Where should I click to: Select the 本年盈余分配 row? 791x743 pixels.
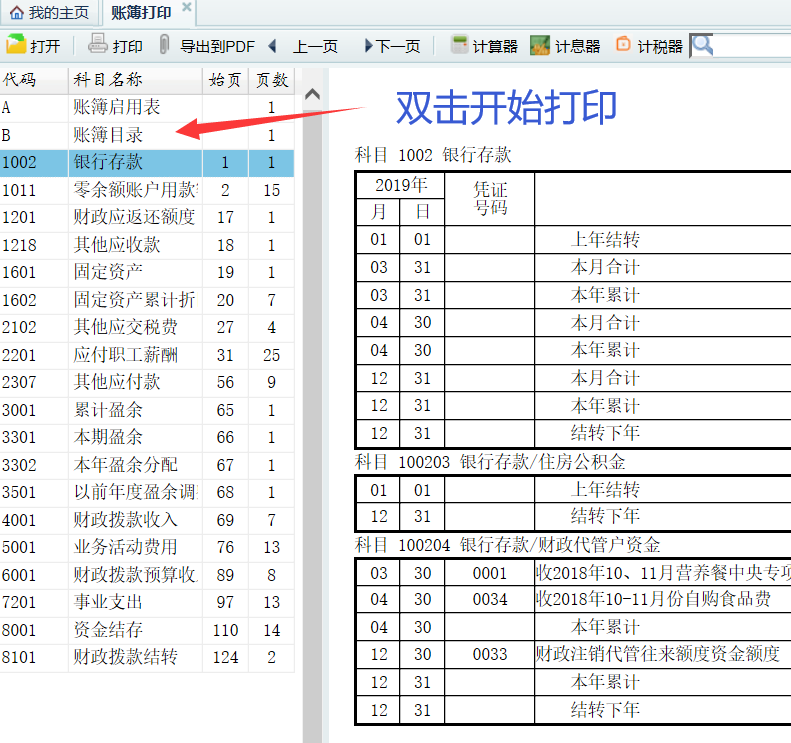tap(147, 465)
